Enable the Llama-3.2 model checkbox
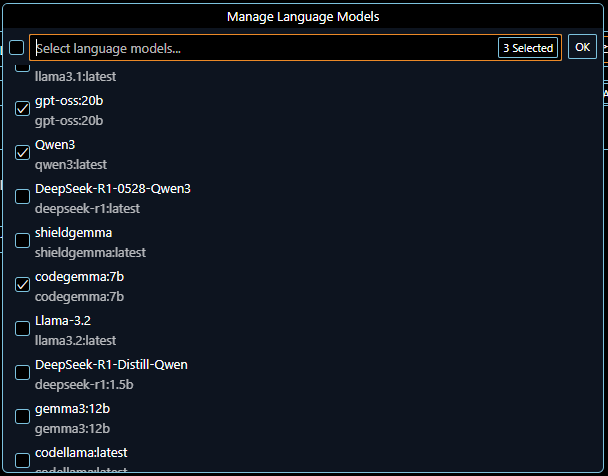Screen dimensions: 608x476 pyautogui.click(x=22, y=328)
